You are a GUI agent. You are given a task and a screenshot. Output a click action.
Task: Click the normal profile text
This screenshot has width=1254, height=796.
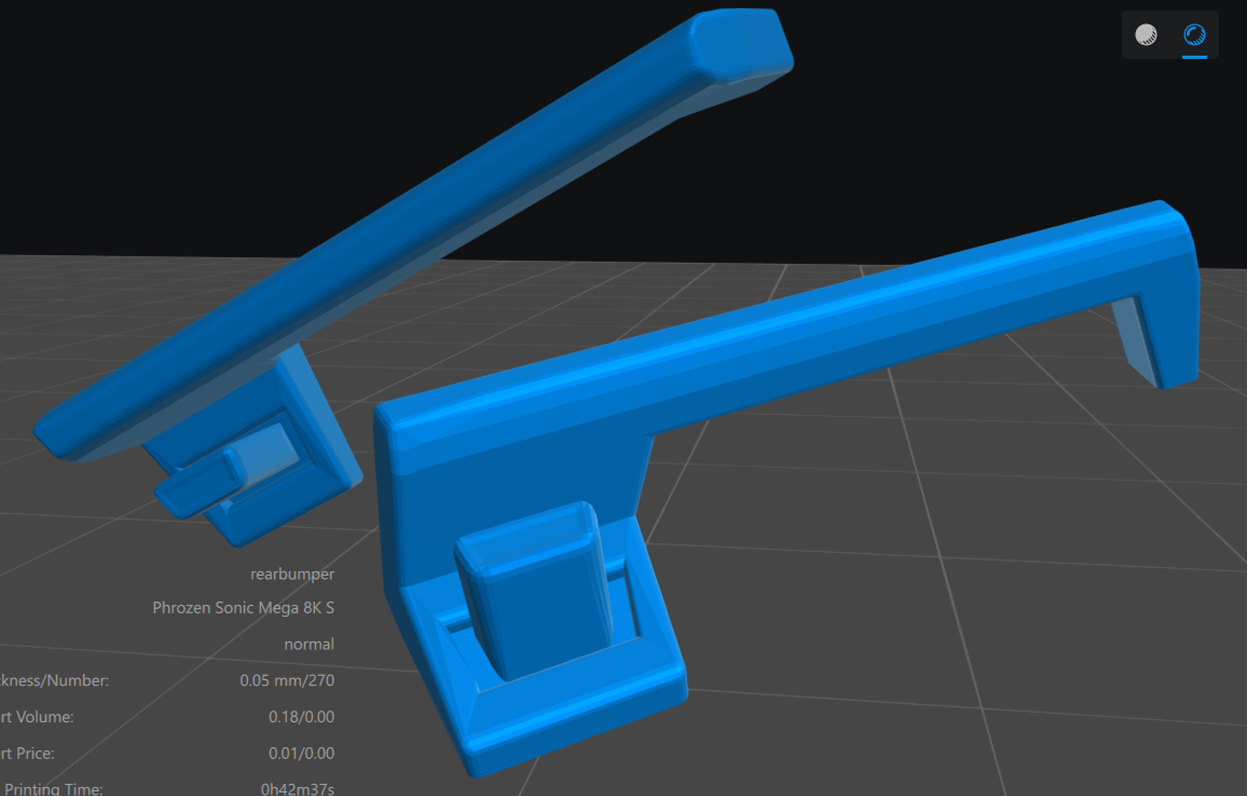[308, 644]
